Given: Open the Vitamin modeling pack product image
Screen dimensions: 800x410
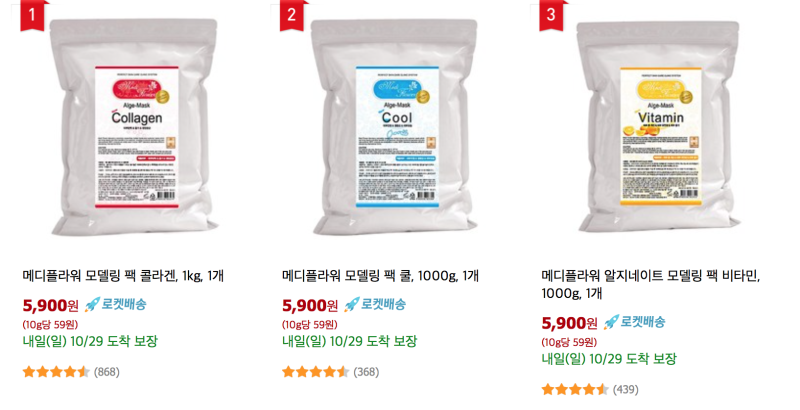Looking at the screenshot, I should pyautogui.click(x=659, y=127).
